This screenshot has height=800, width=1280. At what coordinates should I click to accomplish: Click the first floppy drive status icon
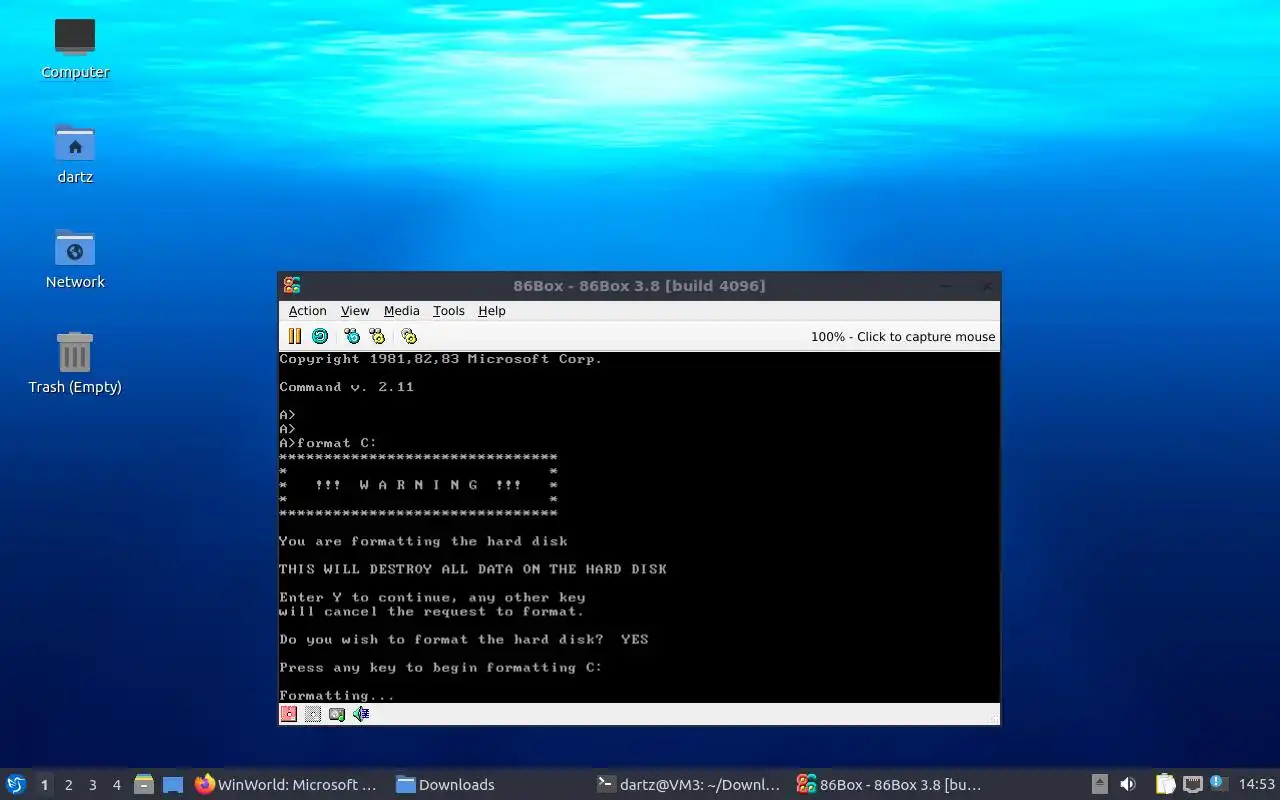289,714
